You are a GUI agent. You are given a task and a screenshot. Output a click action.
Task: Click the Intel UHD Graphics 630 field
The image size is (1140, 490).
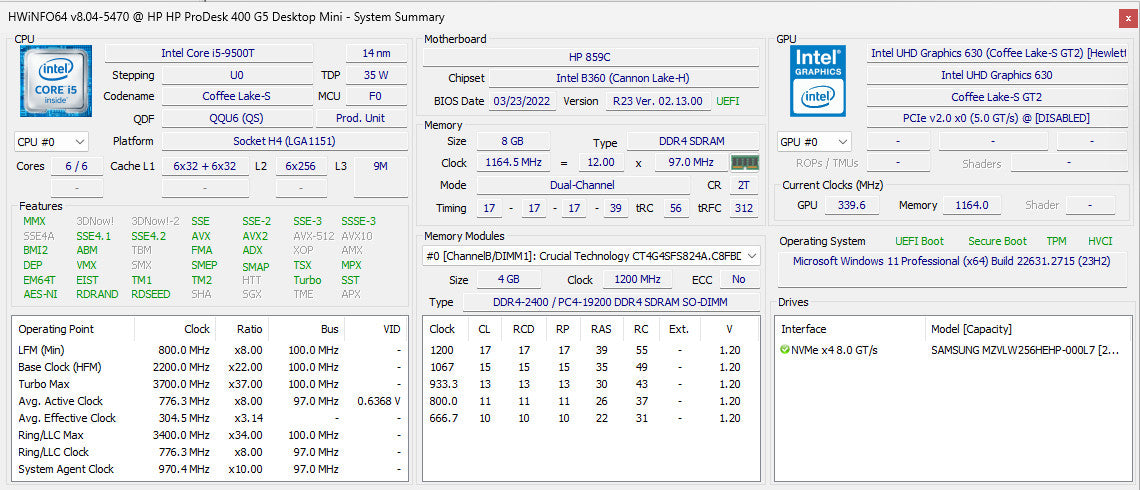(x=997, y=75)
